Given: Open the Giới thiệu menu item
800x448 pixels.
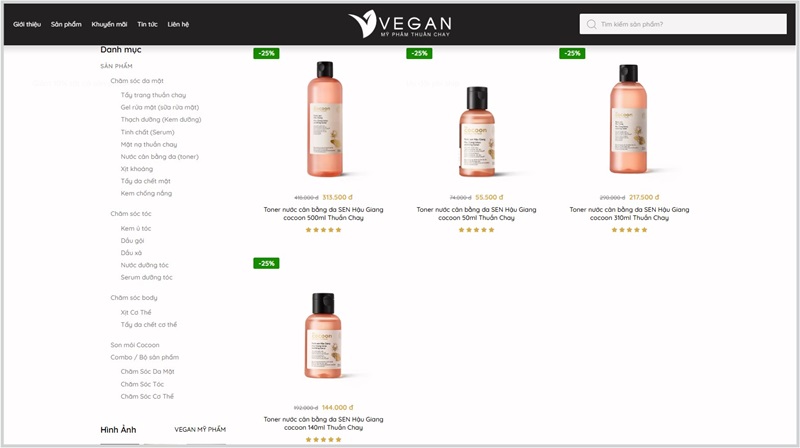Looking at the screenshot, I should pyautogui.click(x=27, y=24).
